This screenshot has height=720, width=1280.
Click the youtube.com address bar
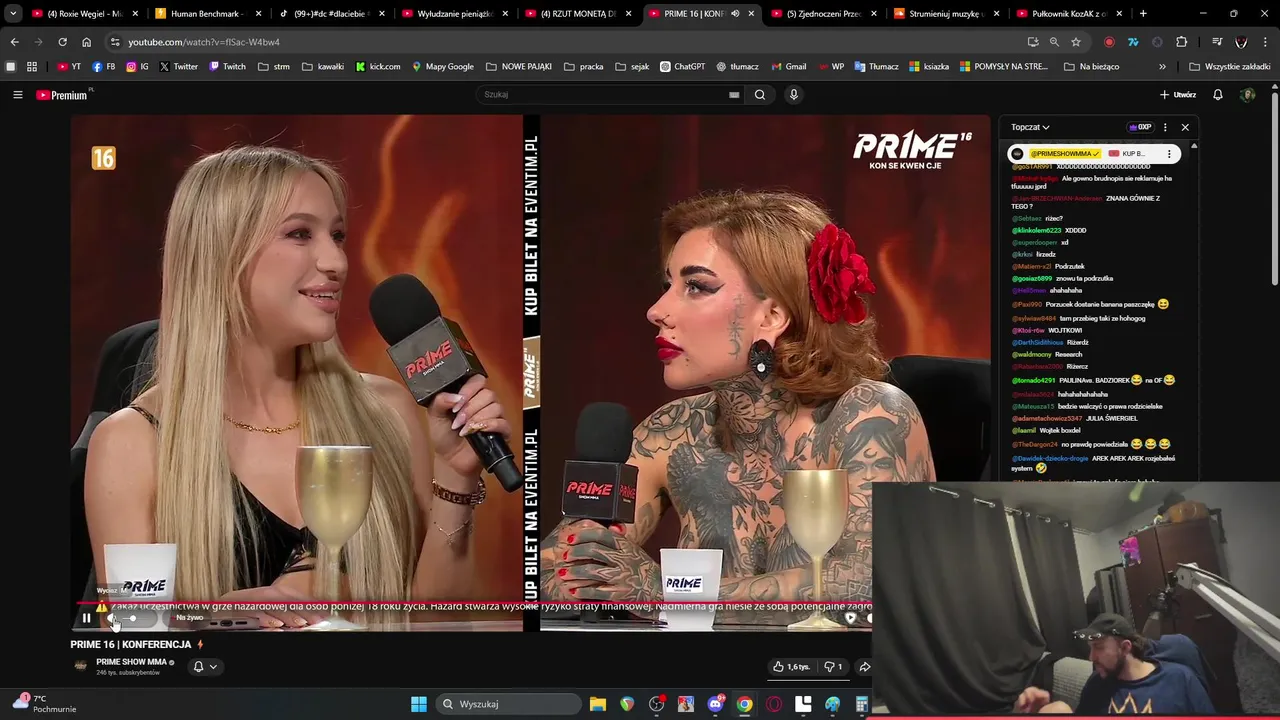tap(560, 42)
